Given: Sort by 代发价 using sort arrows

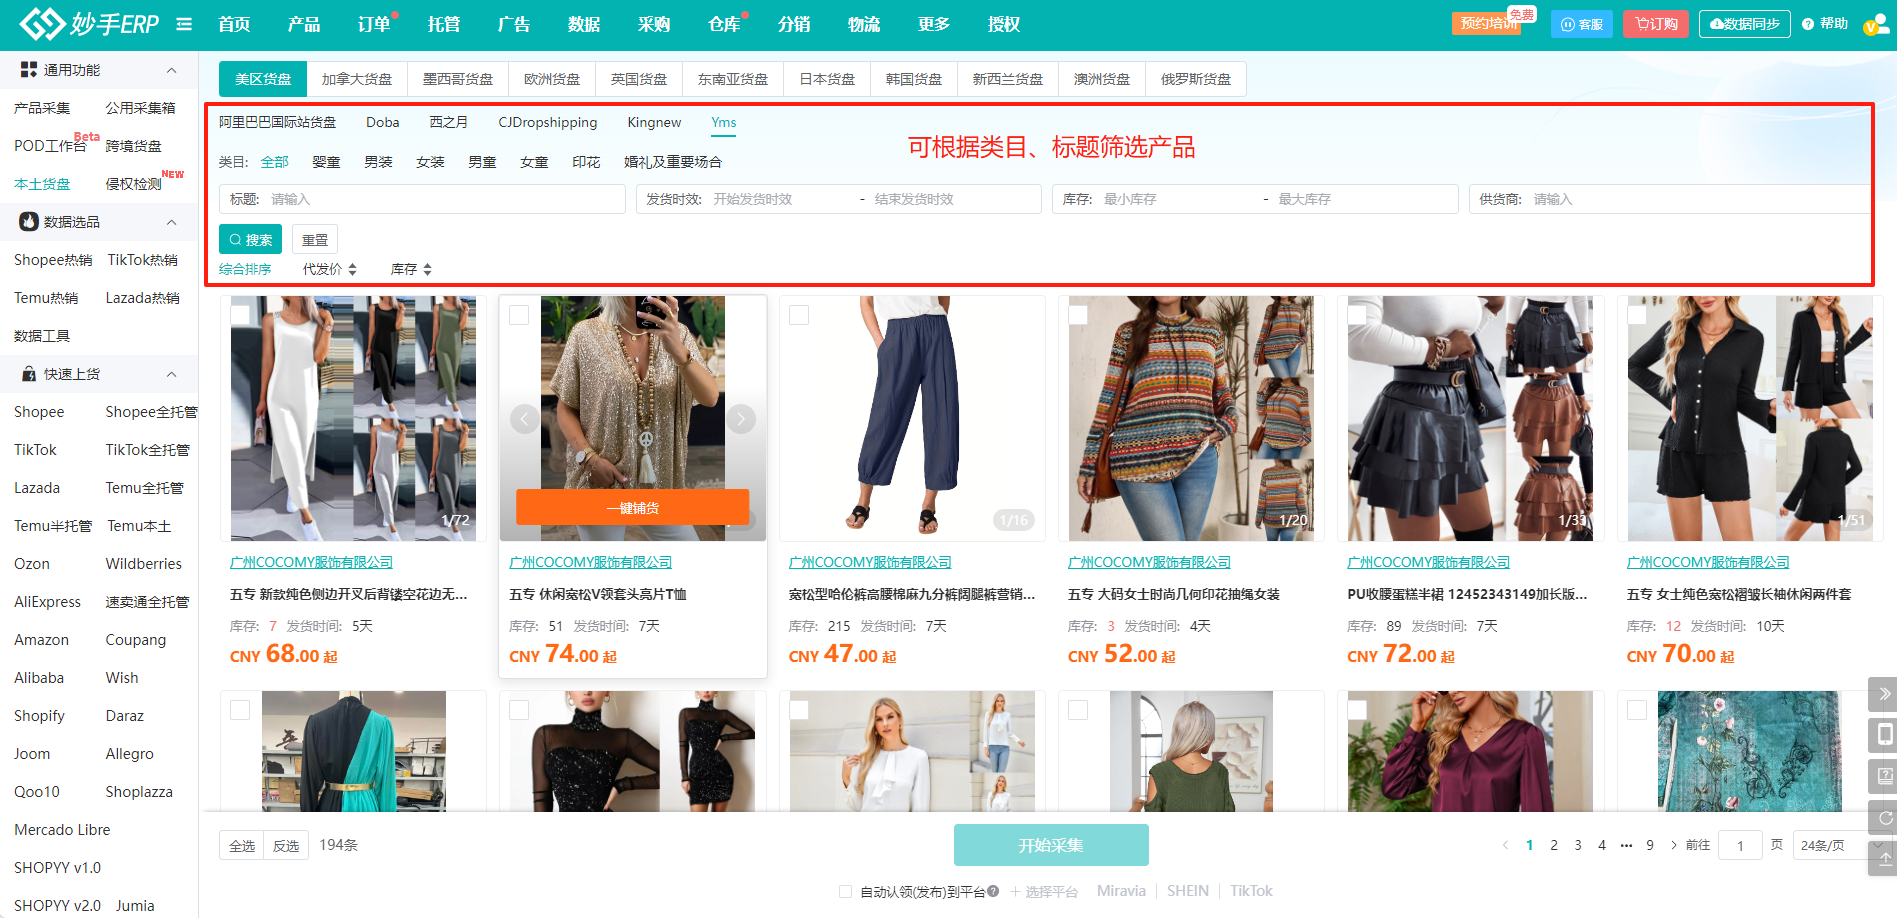Looking at the screenshot, I should (x=352, y=270).
